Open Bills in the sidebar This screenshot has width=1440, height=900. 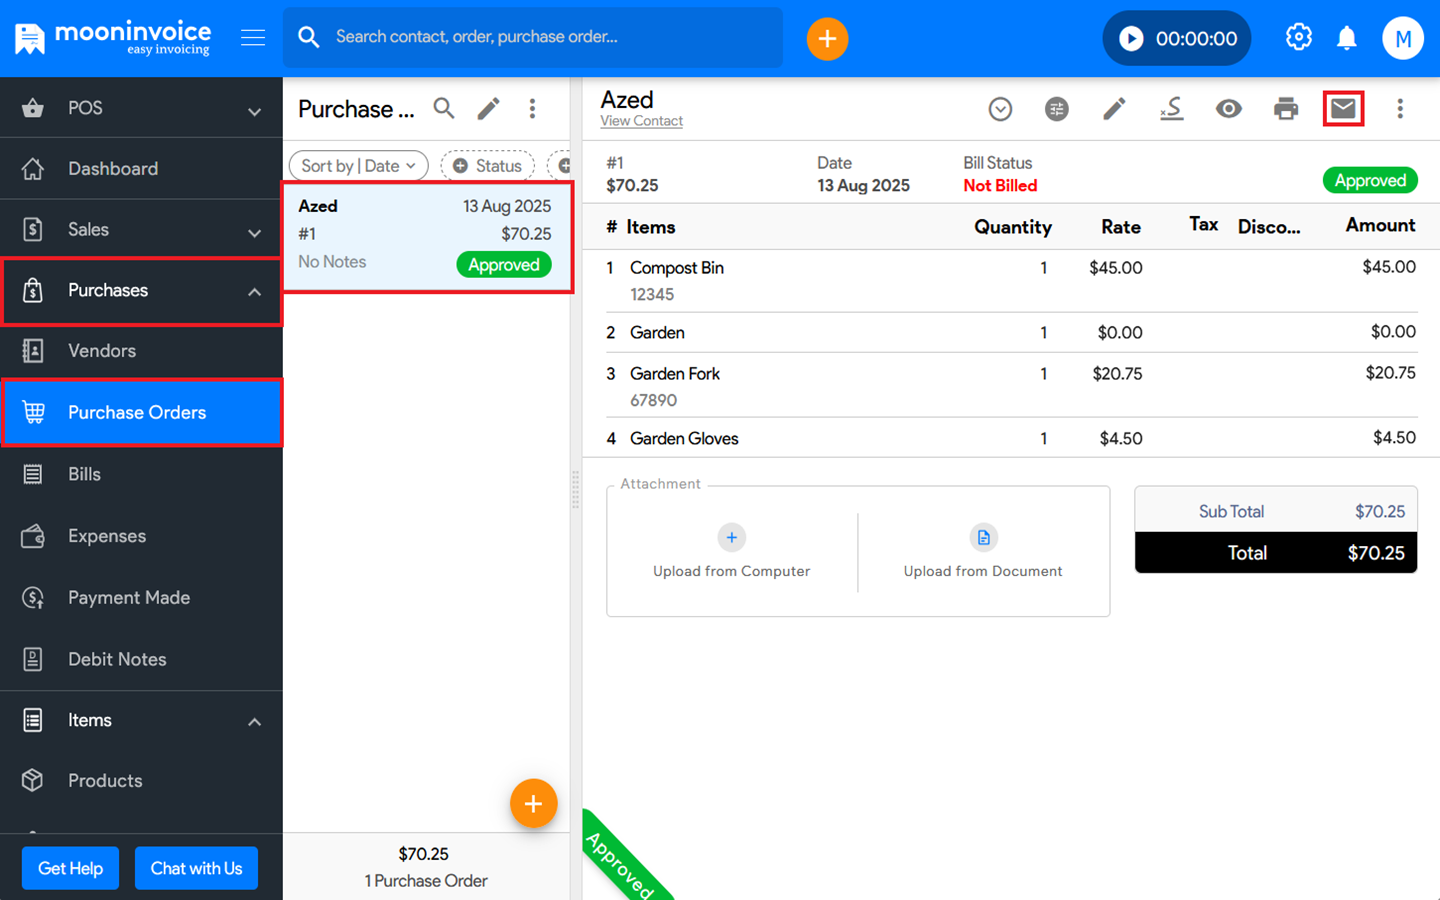tap(84, 474)
